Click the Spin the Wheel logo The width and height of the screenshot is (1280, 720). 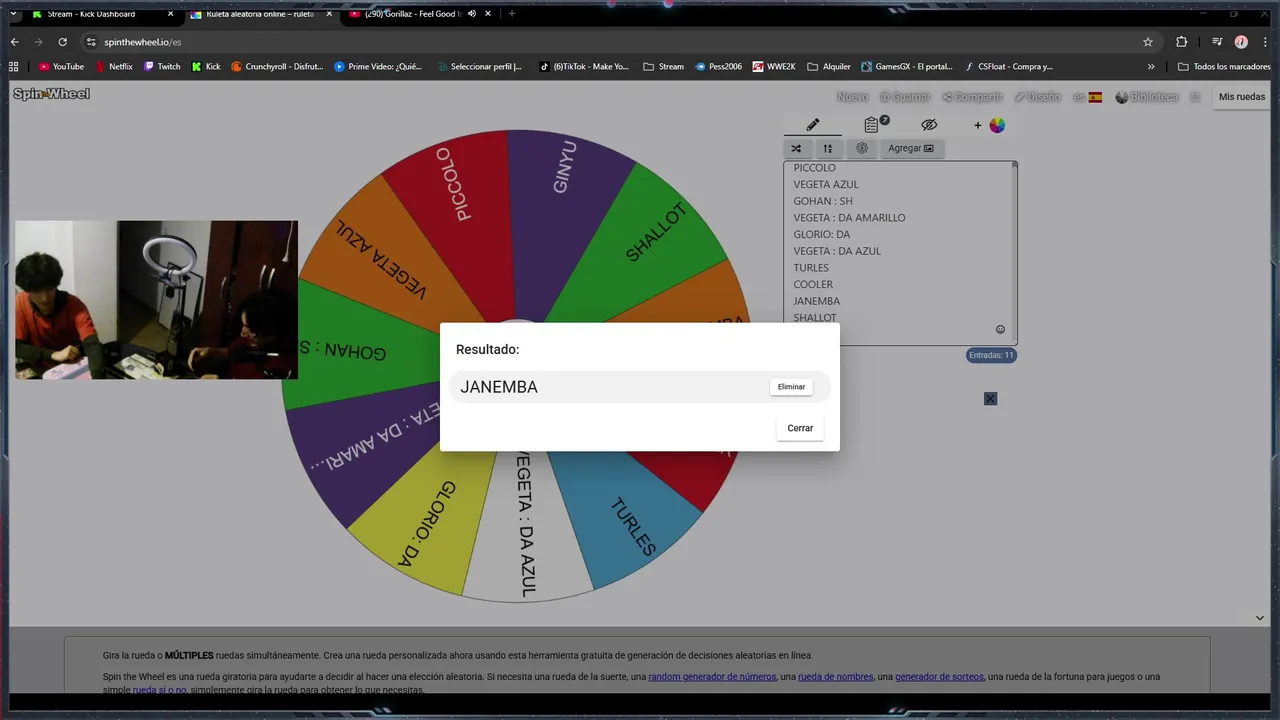[x=51, y=94]
